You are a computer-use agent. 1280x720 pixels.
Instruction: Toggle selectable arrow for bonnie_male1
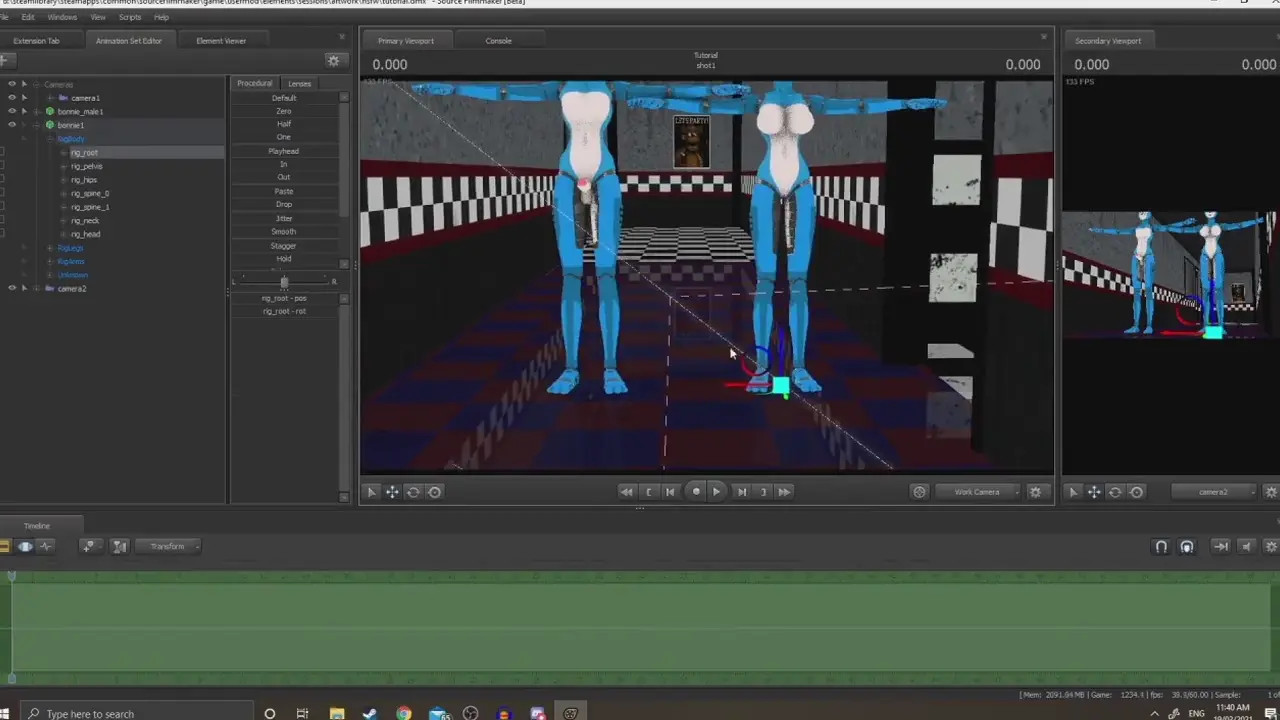click(24, 111)
